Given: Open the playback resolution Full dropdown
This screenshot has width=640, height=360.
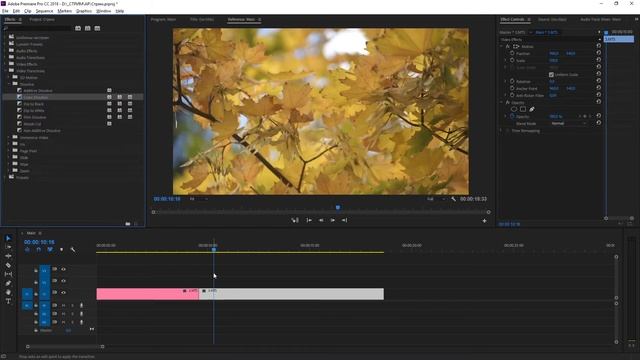Looking at the screenshot, I should 436,199.
